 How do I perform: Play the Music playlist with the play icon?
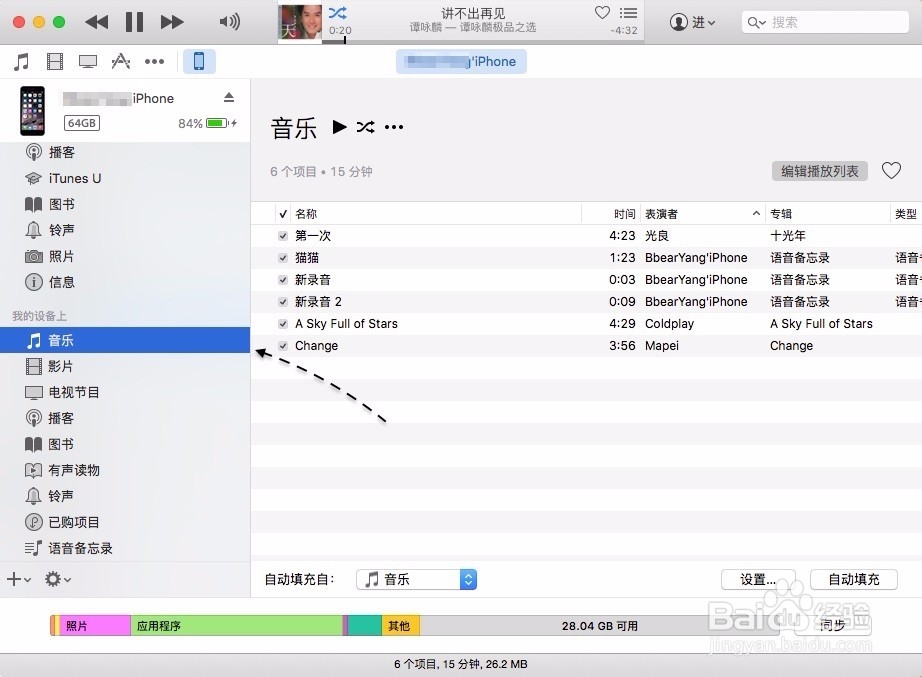339,127
